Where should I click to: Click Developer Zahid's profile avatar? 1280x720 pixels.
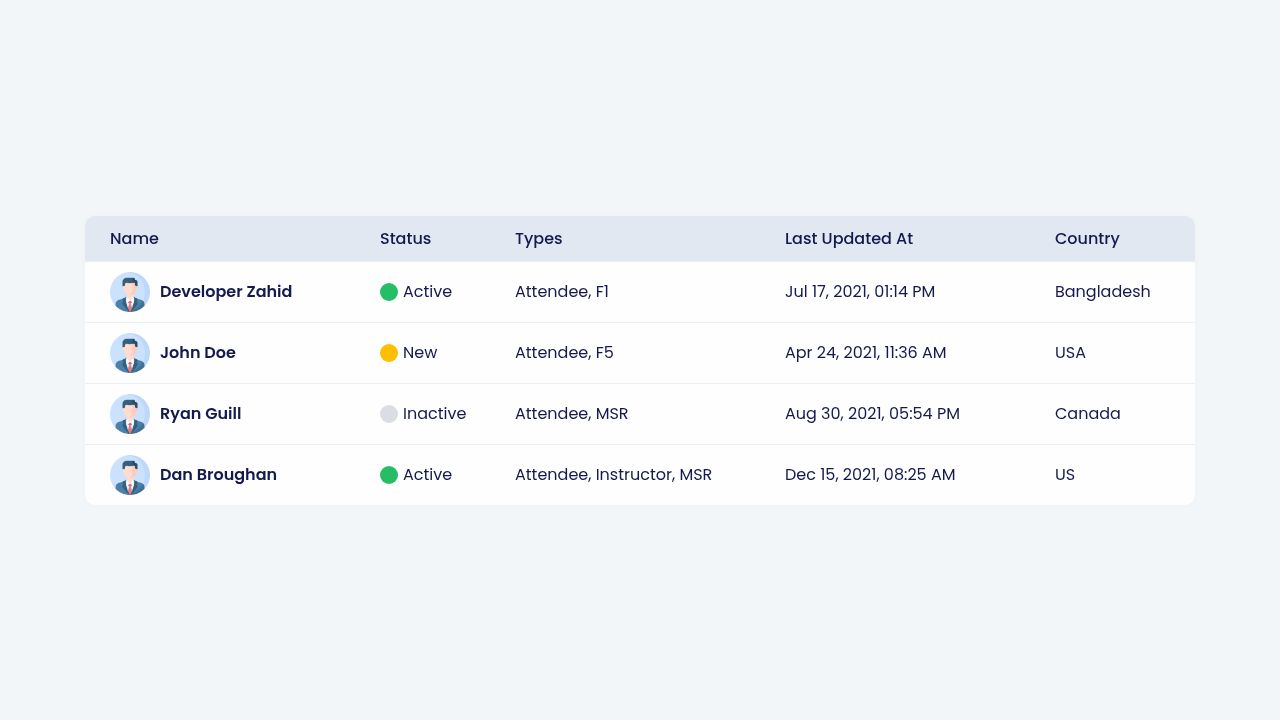(x=130, y=292)
